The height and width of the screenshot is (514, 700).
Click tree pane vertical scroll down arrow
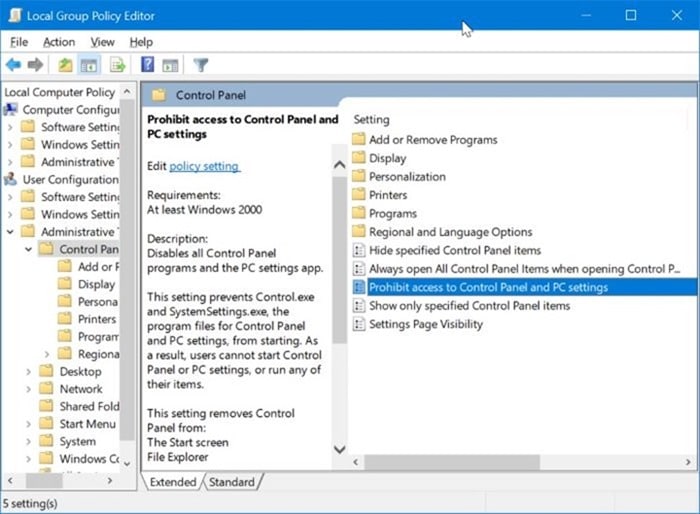pos(127,464)
